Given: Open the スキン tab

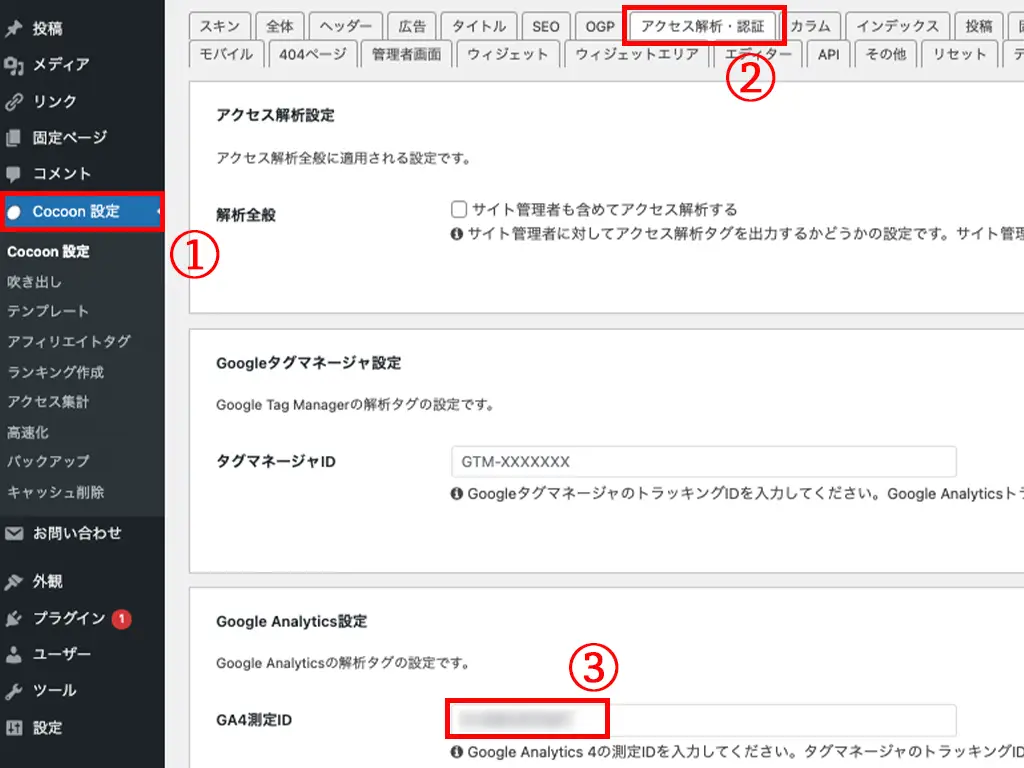Looking at the screenshot, I should [x=220, y=26].
